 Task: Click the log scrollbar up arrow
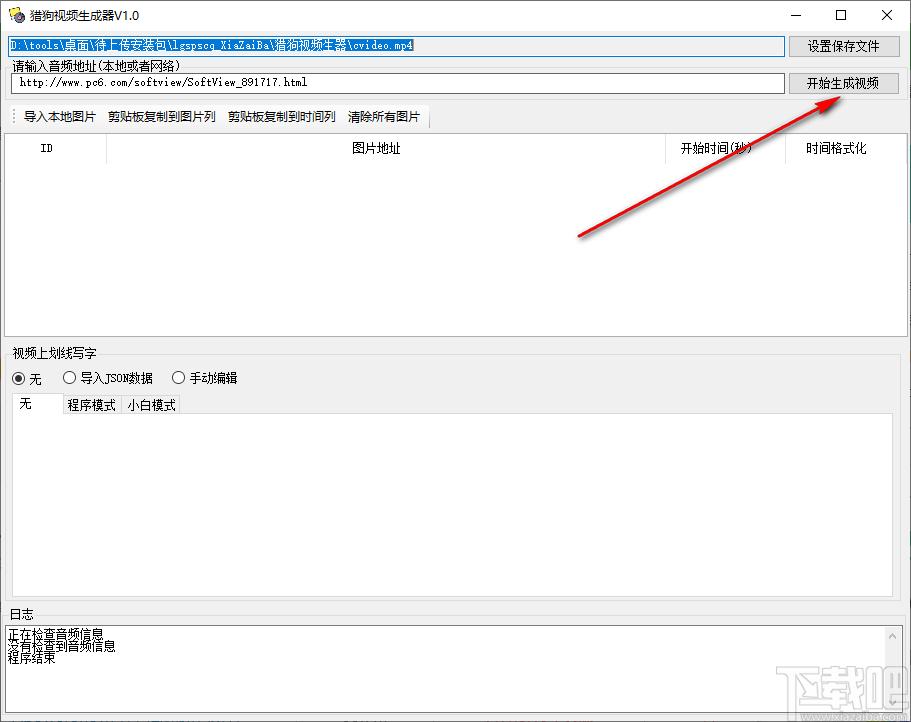pos(893,637)
